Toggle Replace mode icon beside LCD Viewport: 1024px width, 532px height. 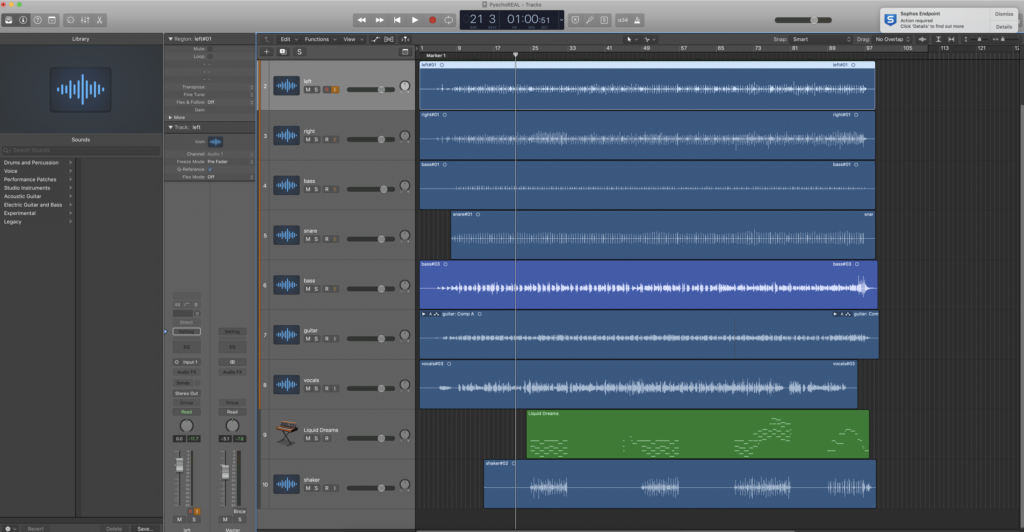pos(575,20)
